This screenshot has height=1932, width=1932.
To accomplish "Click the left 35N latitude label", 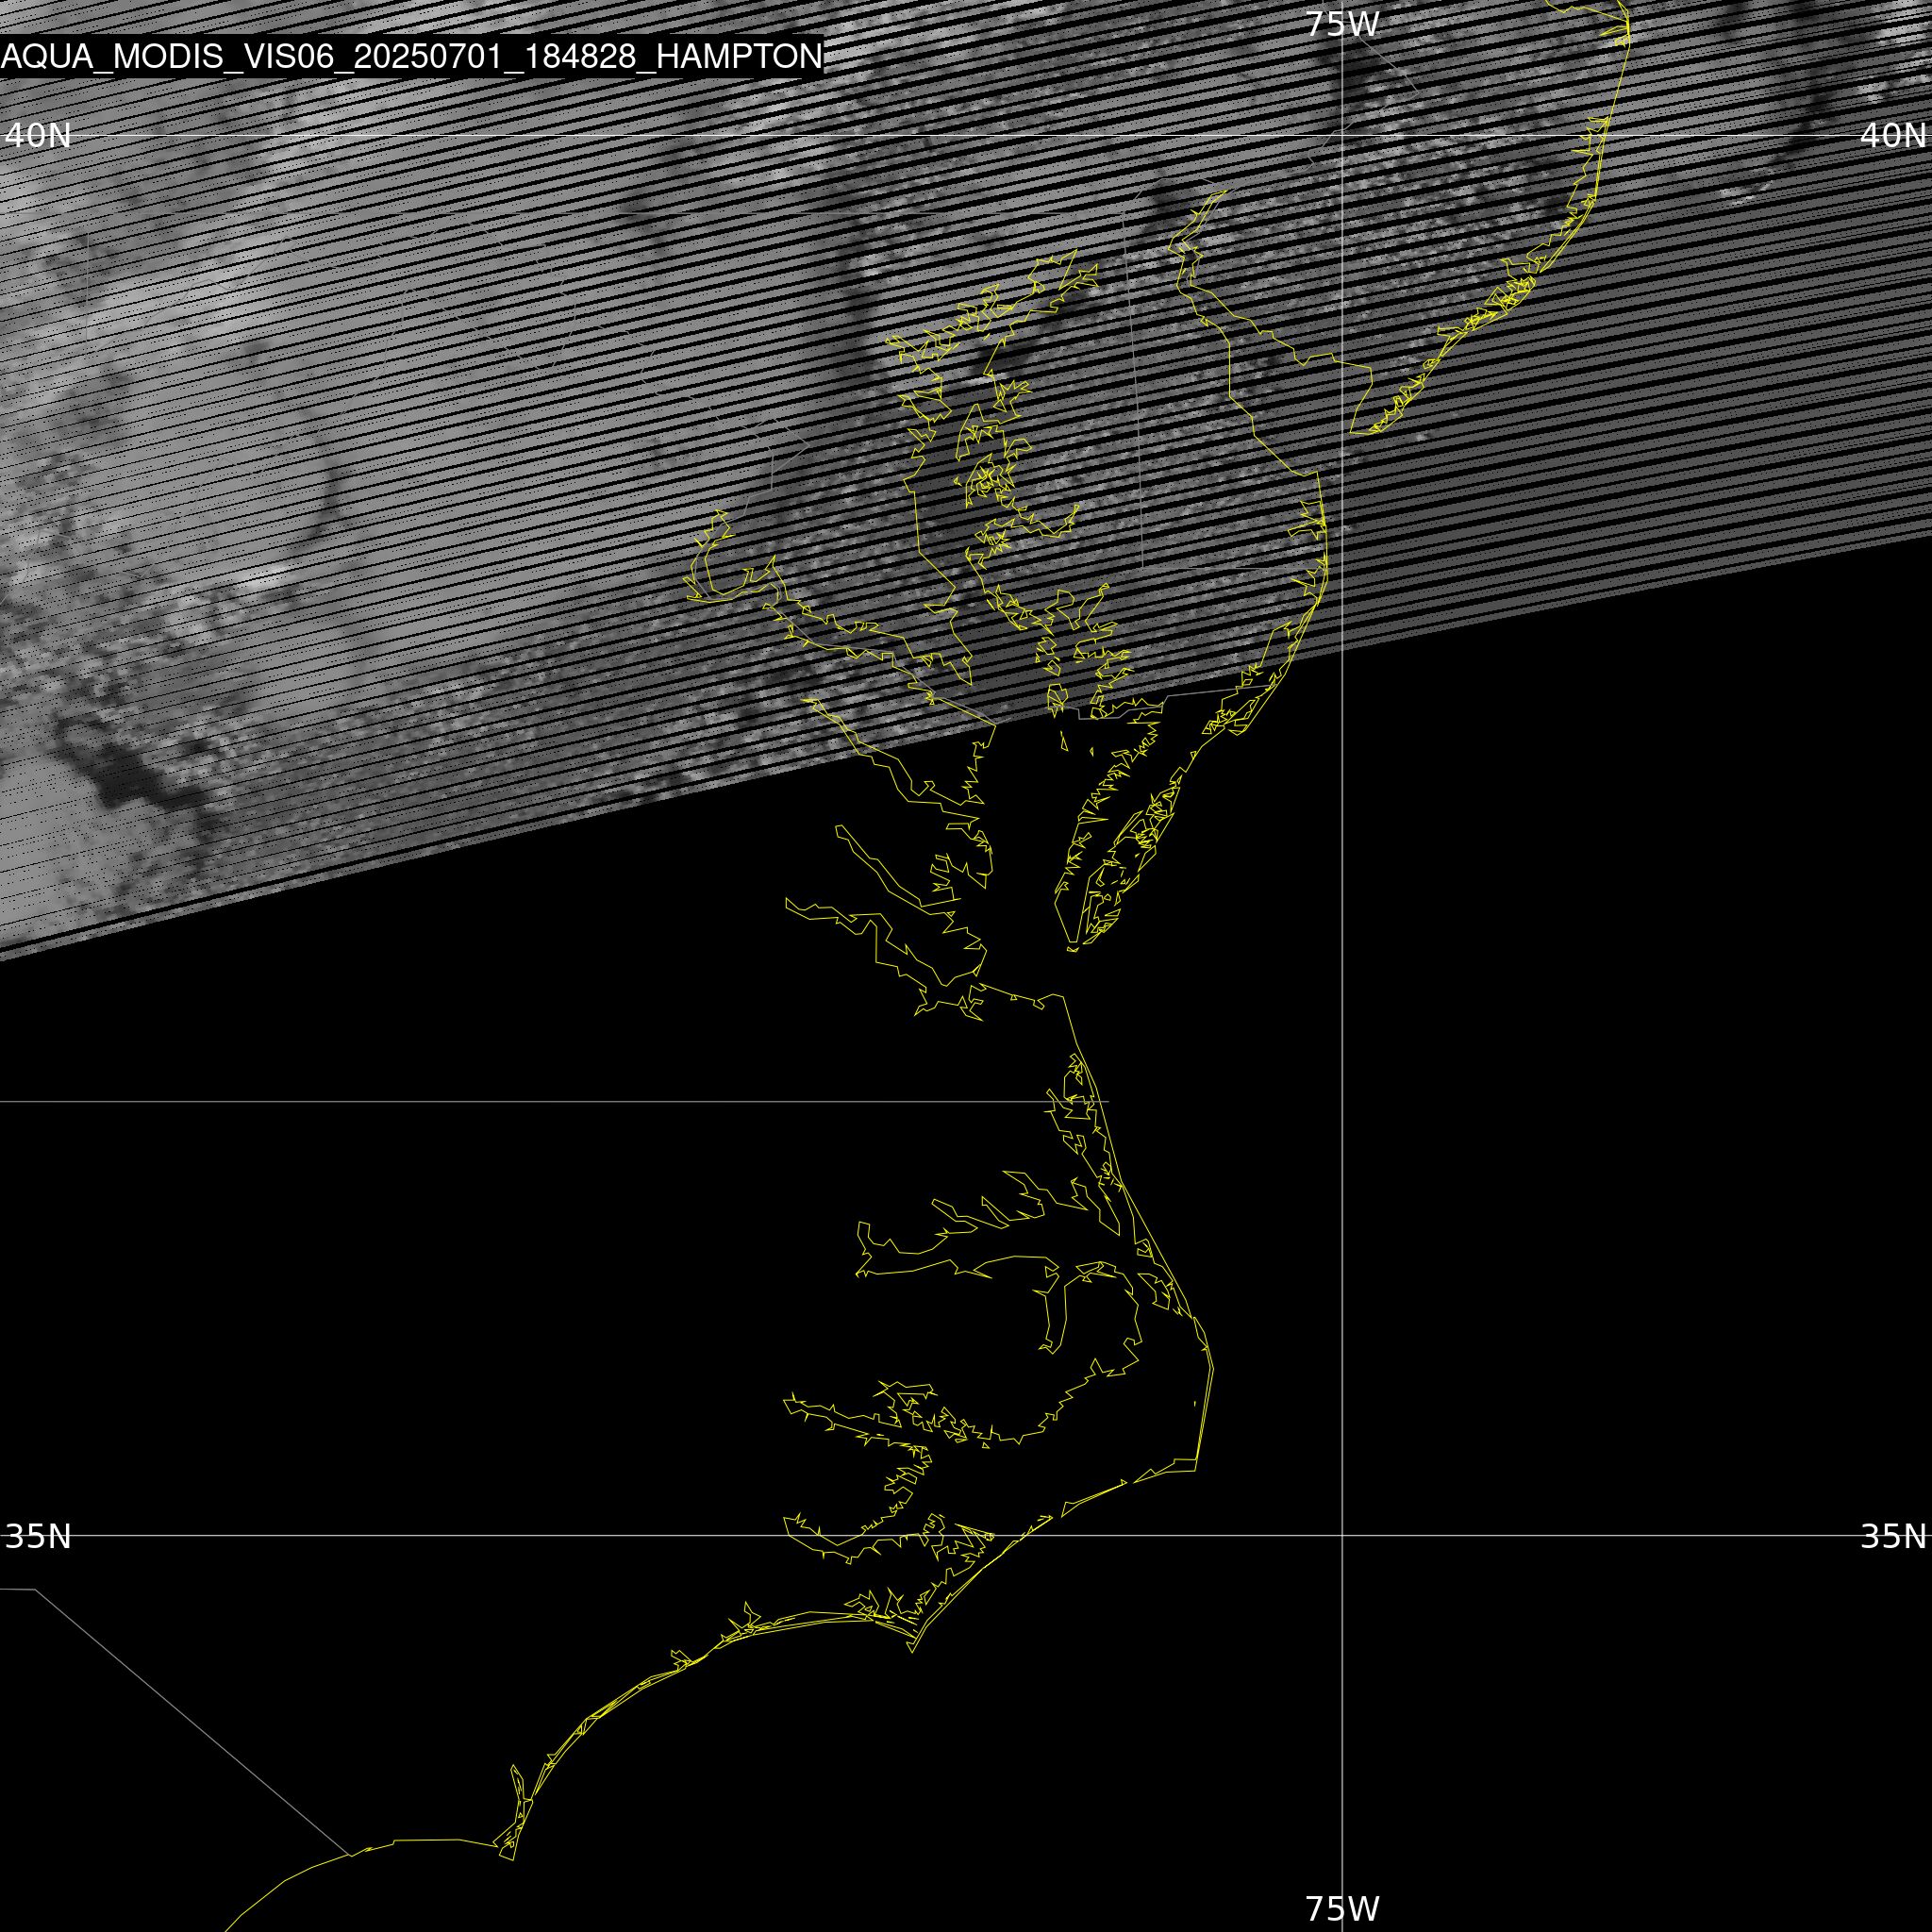I will [x=38, y=1535].
